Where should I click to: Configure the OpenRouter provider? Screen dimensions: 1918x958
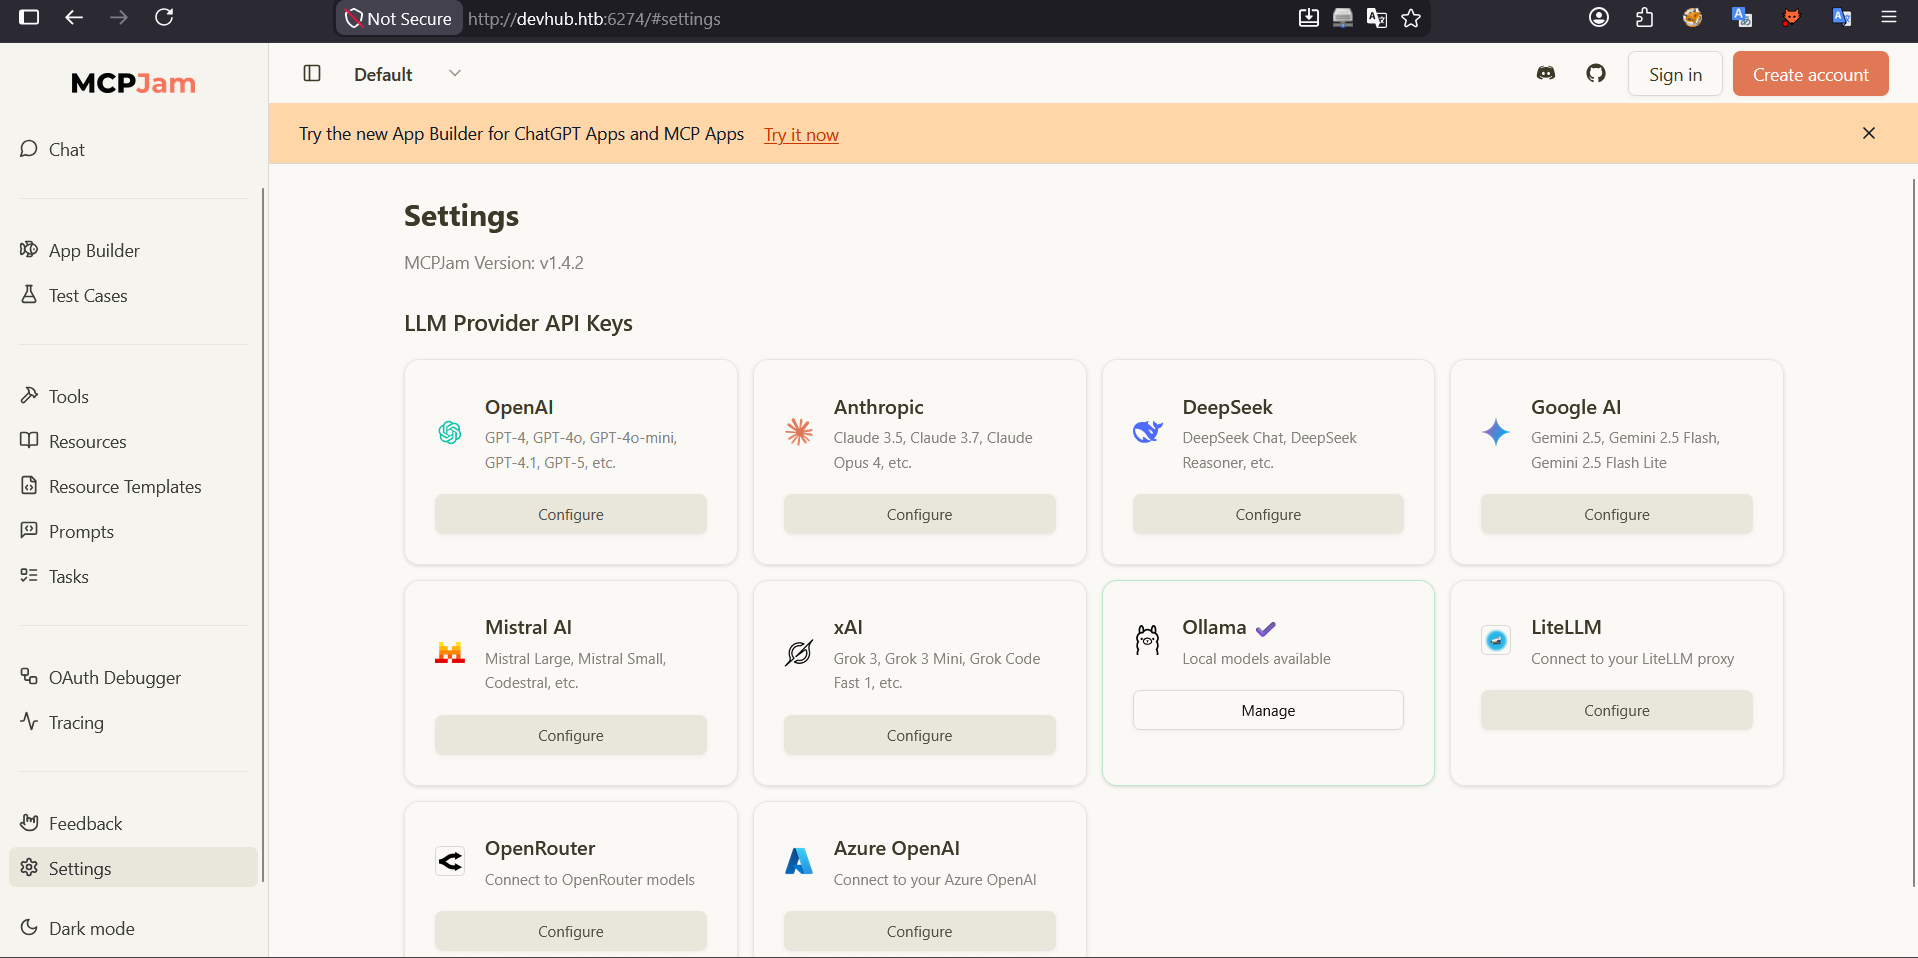(571, 931)
